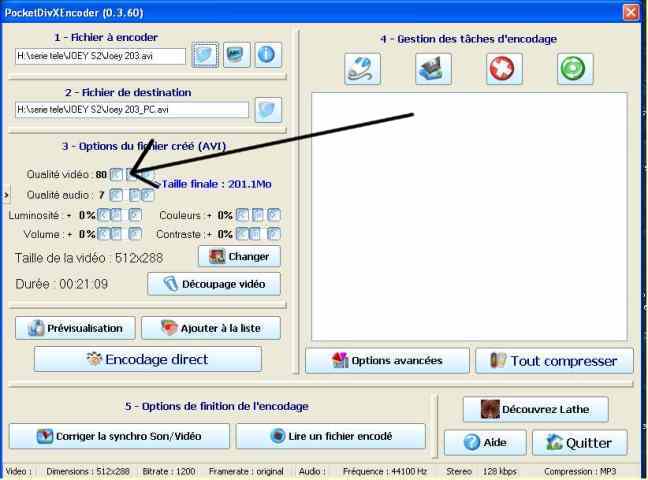This screenshot has width=648, height=480.
Task: Click 'Framerate : original' in the status bar
Action: 246,471
